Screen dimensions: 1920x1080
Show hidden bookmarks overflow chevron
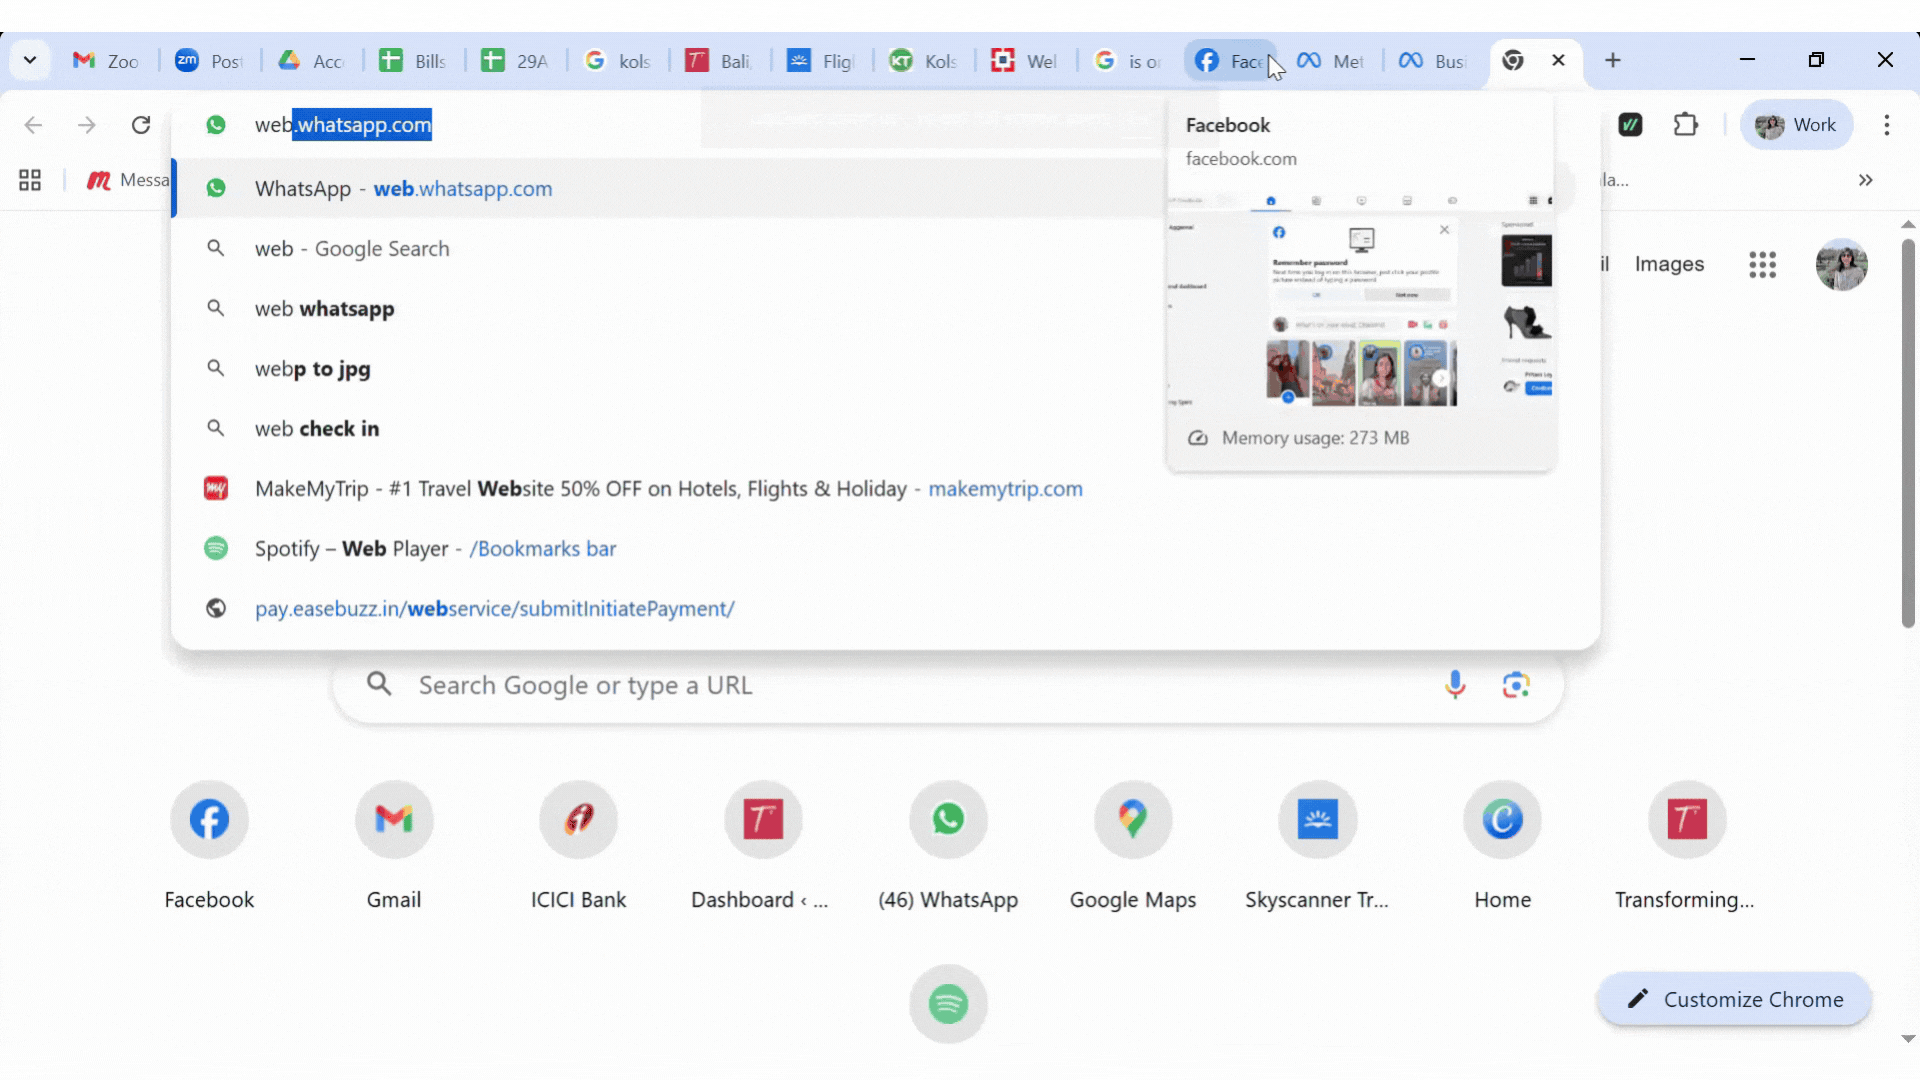(1865, 180)
